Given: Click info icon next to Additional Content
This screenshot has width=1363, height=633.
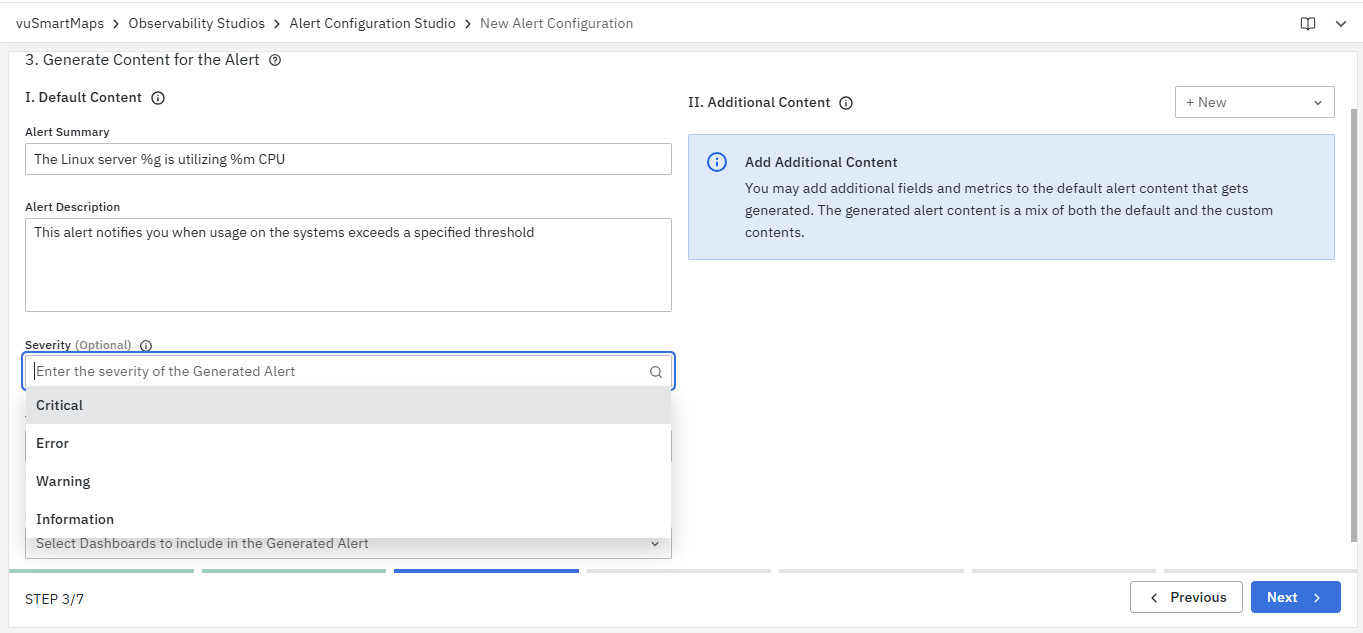Looking at the screenshot, I should 846,103.
